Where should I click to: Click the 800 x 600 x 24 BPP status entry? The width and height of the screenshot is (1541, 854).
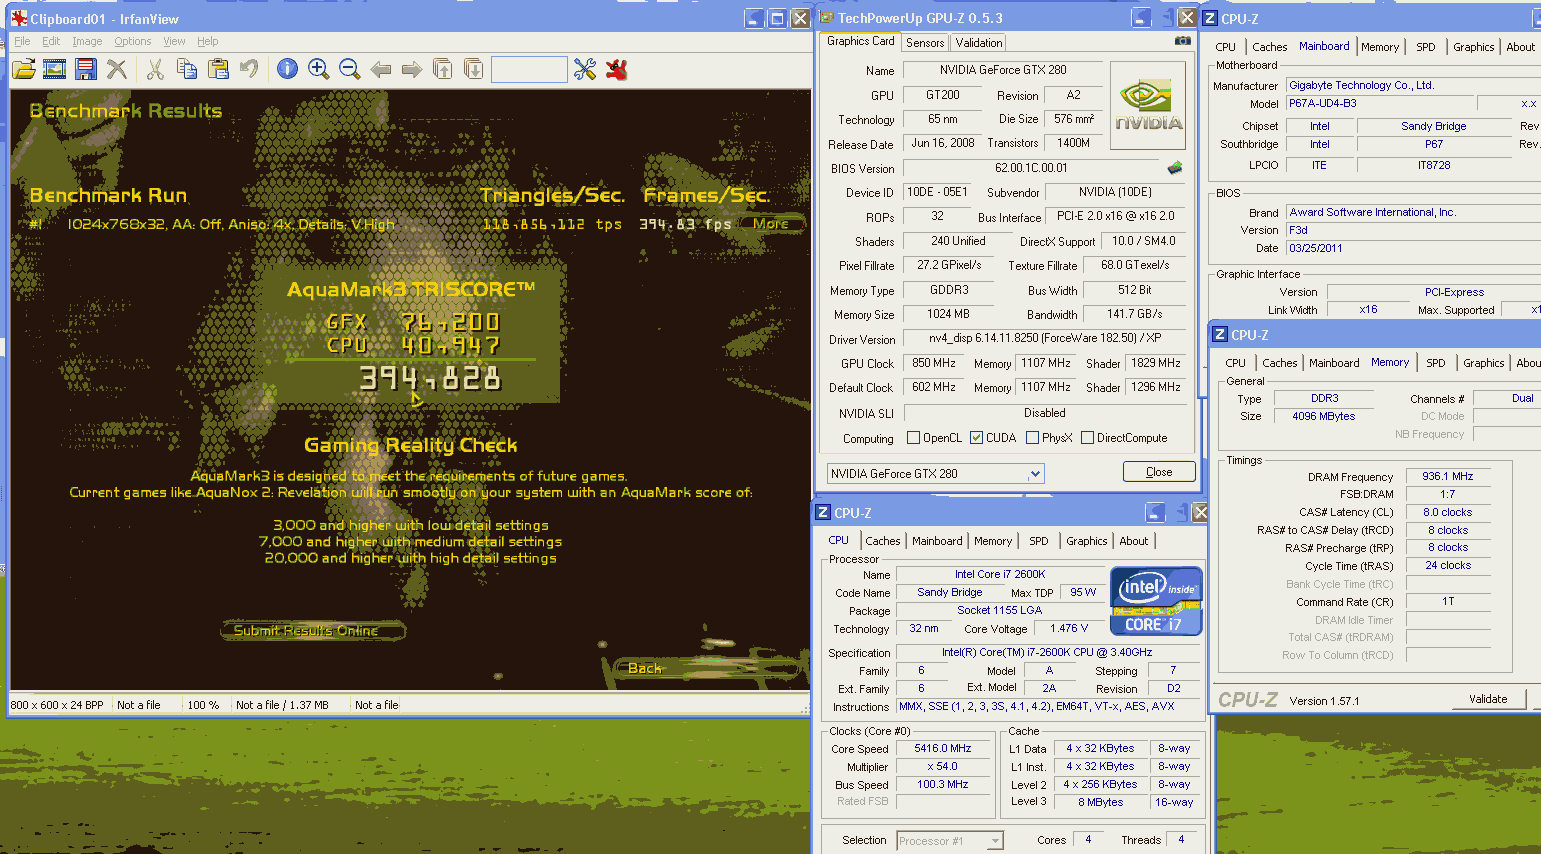pyautogui.click(x=57, y=705)
